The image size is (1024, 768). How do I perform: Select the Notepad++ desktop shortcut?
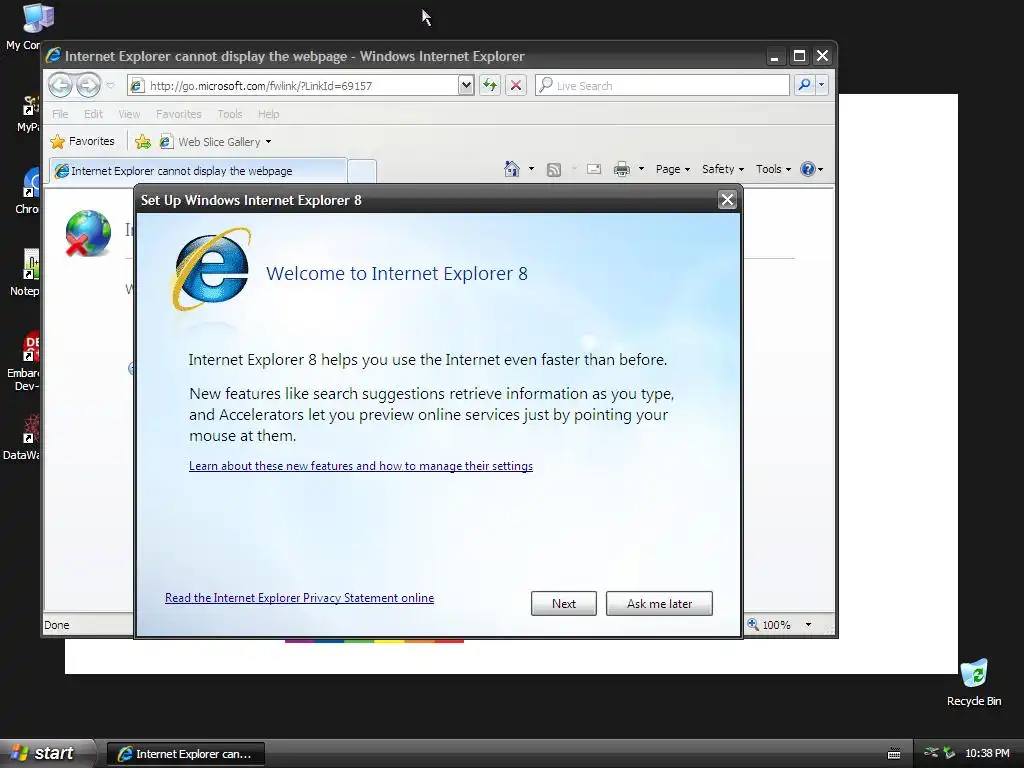click(27, 272)
